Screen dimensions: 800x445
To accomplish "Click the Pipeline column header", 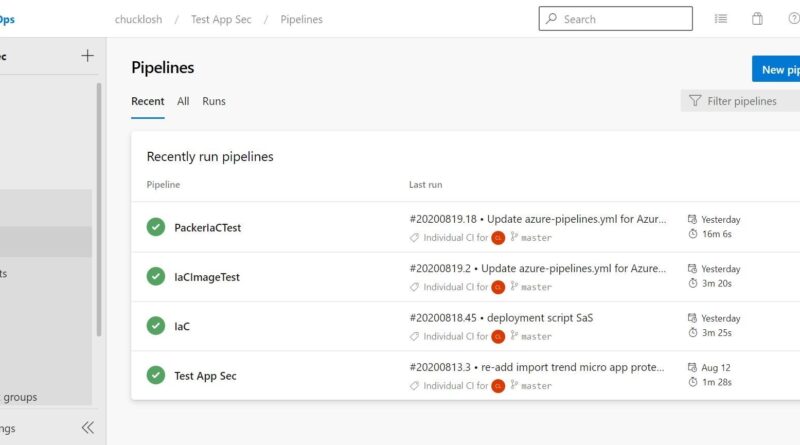I will tap(163, 185).
